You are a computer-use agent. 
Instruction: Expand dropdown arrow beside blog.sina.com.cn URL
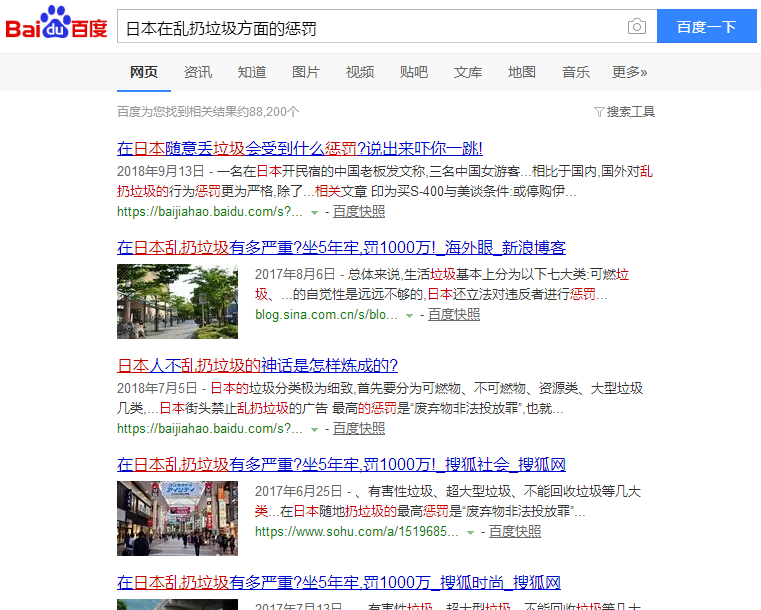click(410, 315)
